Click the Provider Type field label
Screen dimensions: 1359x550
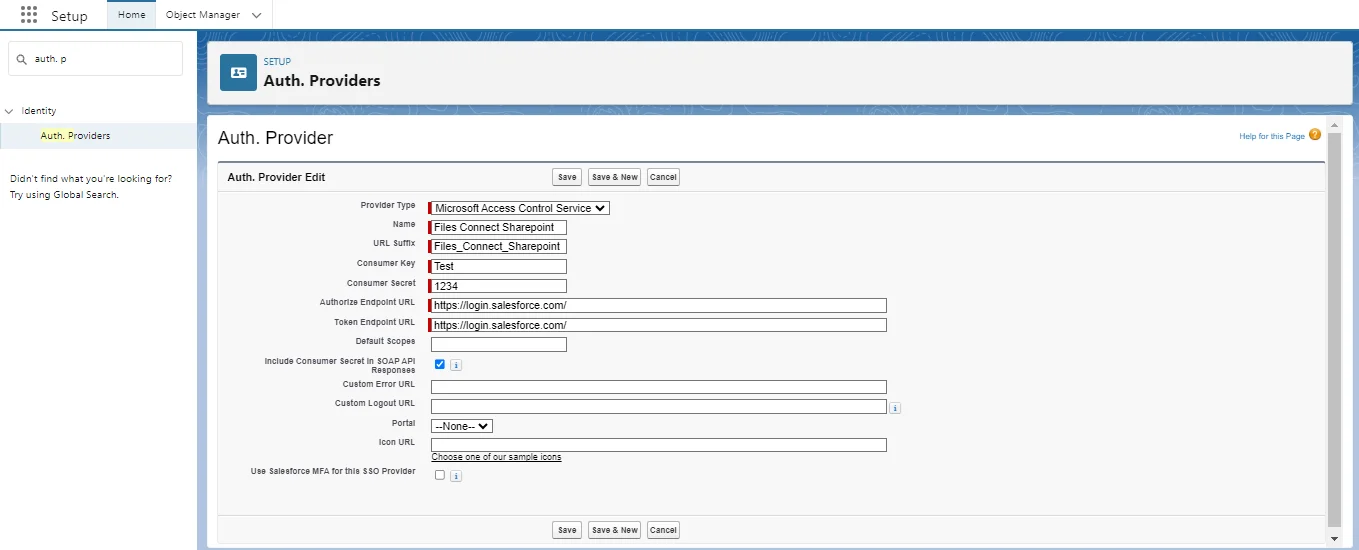tap(388, 205)
